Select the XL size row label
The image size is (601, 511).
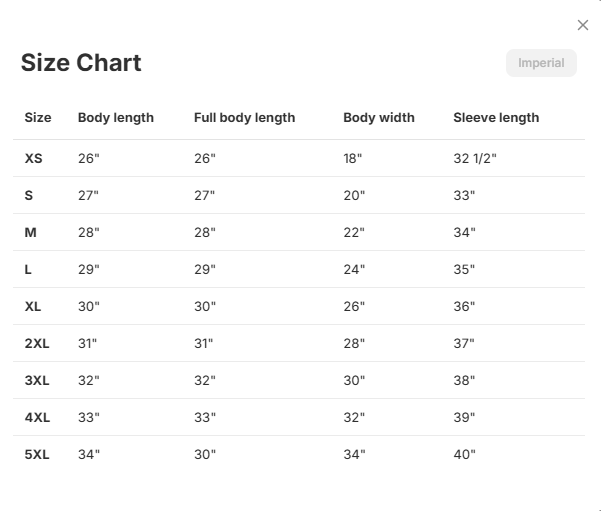(x=33, y=306)
